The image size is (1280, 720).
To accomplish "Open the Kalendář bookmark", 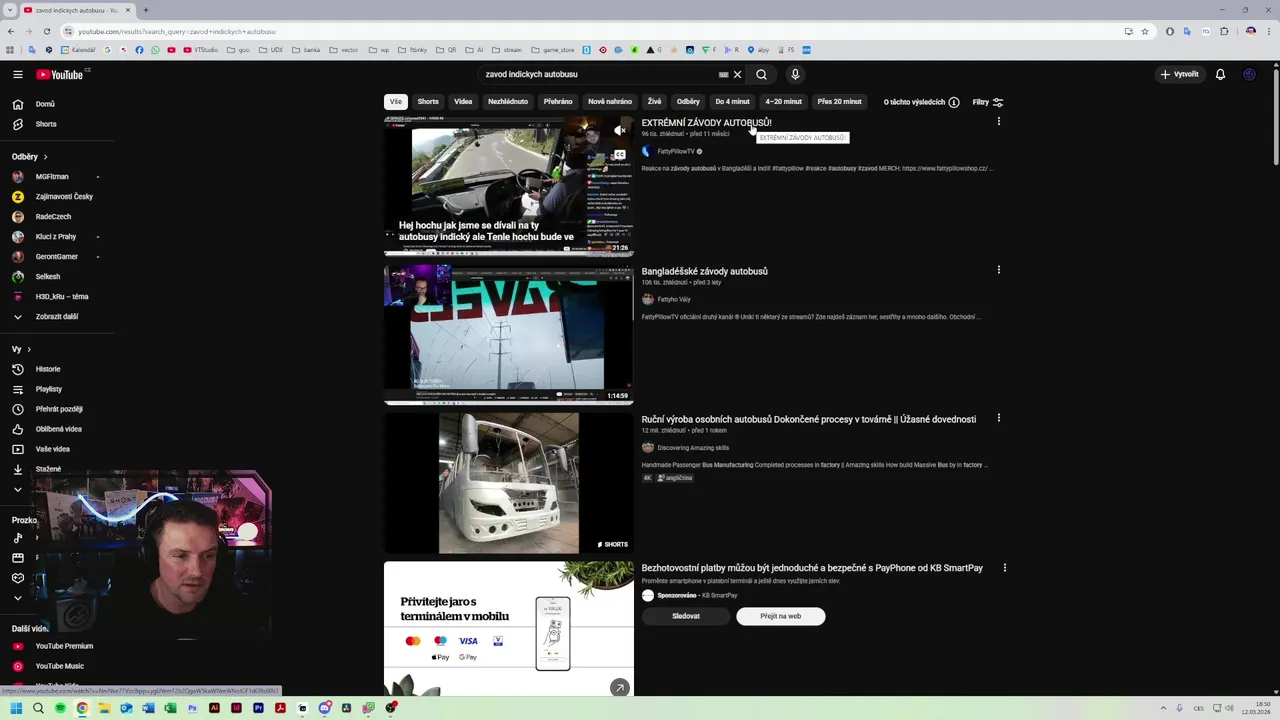I will pos(78,50).
